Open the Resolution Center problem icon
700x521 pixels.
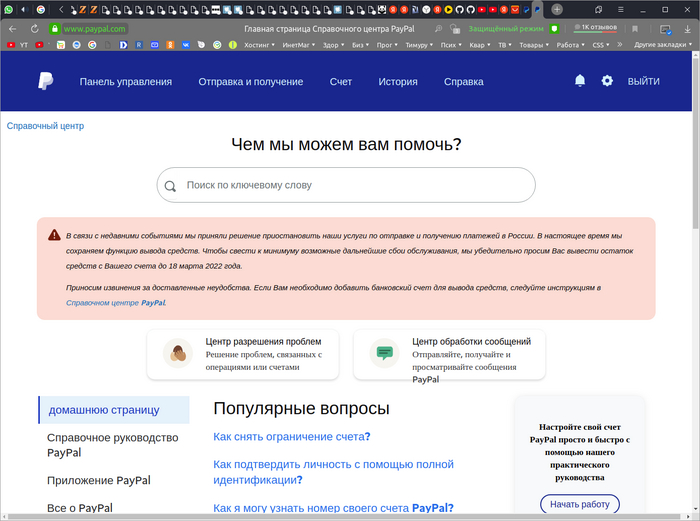pyautogui.click(x=179, y=353)
